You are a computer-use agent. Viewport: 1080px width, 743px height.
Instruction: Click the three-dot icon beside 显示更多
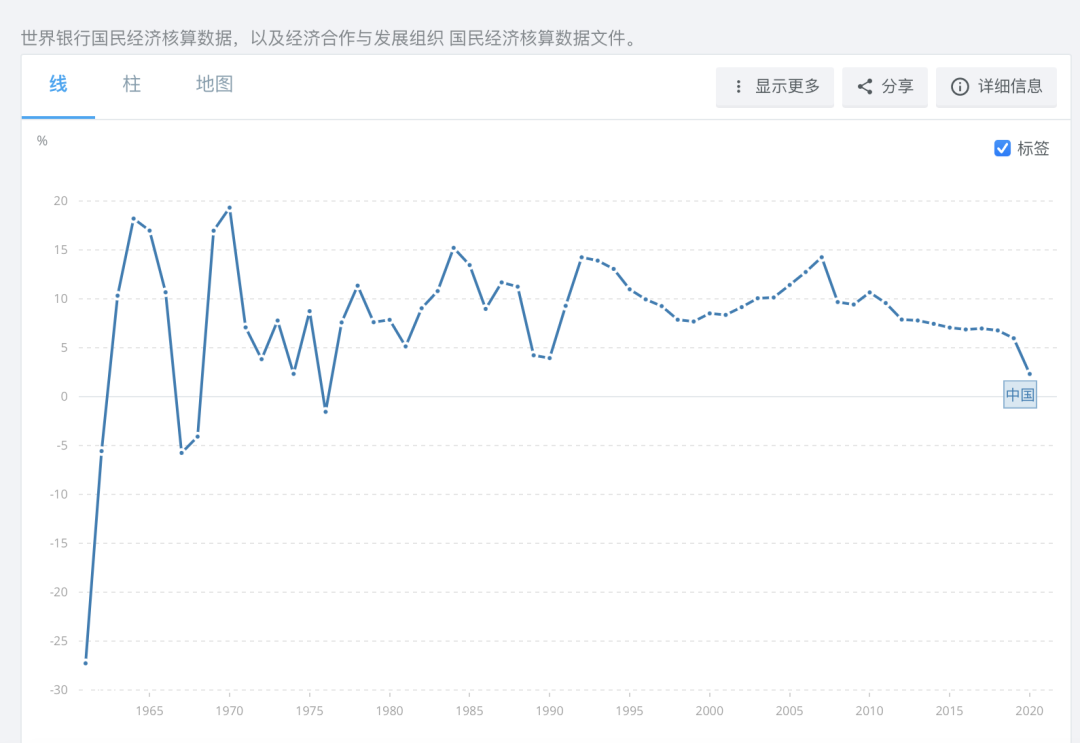(738, 87)
